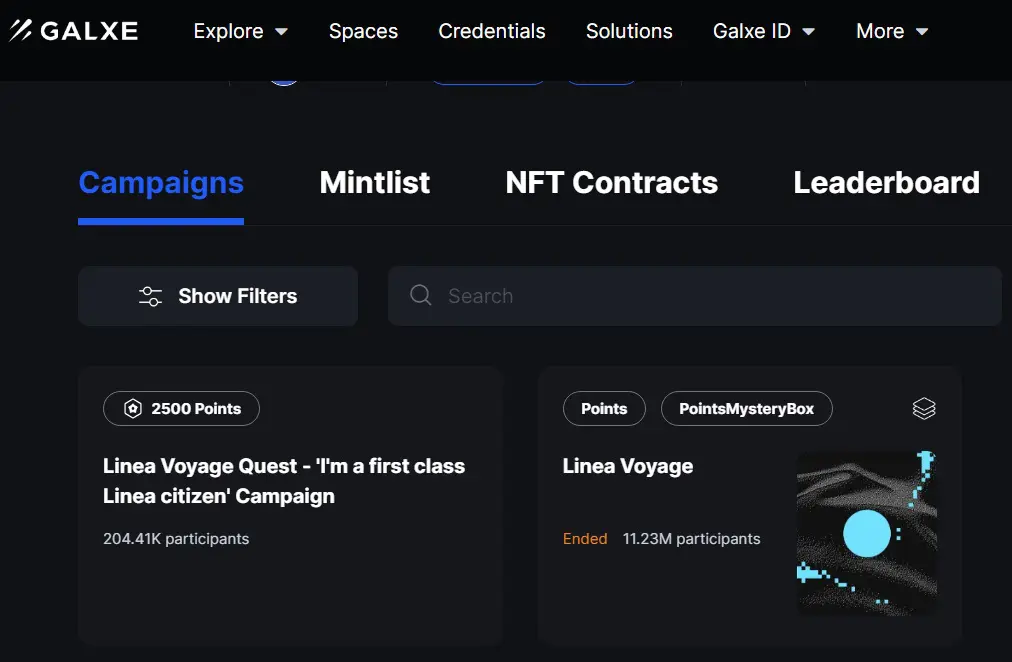Expand the Explore dropdown arrow

[x=281, y=32]
